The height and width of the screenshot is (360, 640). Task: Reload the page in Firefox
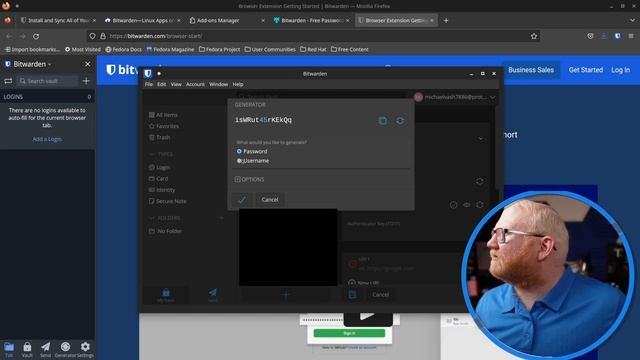(x=36, y=36)
